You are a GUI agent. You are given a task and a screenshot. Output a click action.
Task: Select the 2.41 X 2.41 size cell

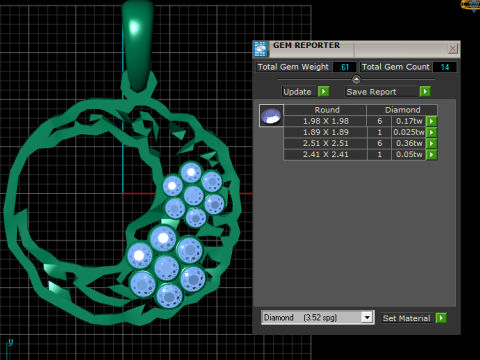tap(326, 155)
